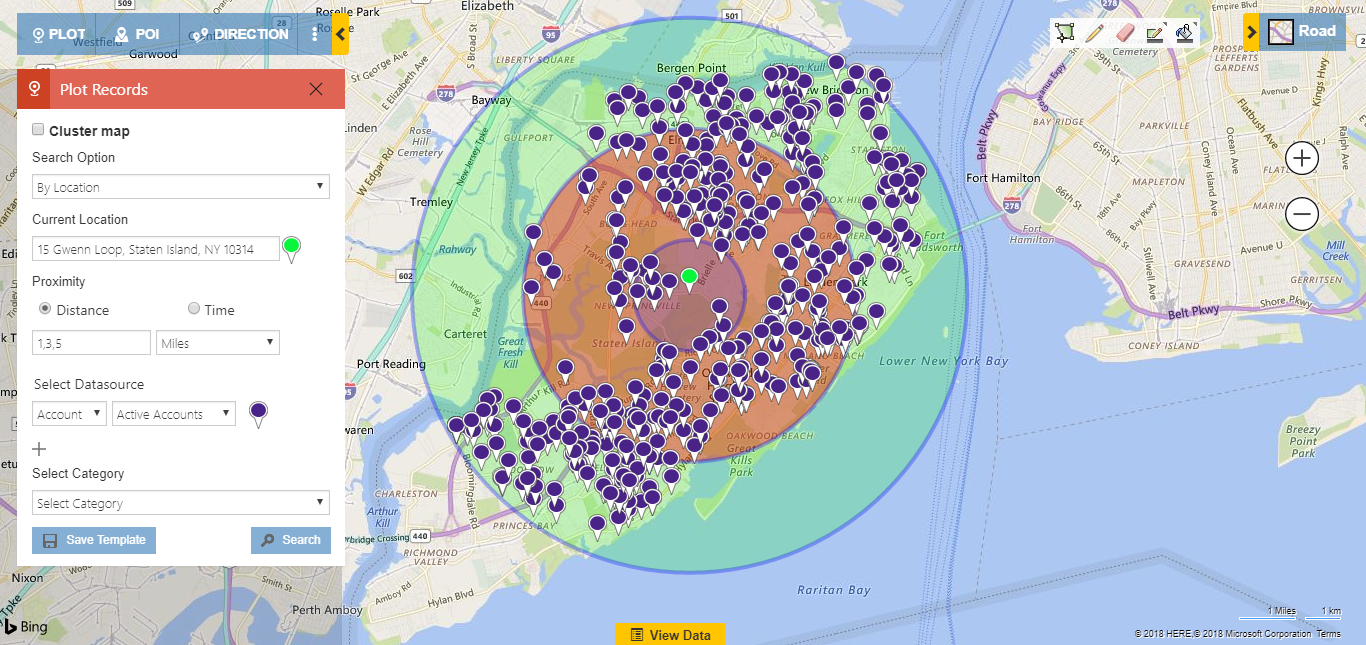Switch to the DIRECTION tab

tap(240, 34)
